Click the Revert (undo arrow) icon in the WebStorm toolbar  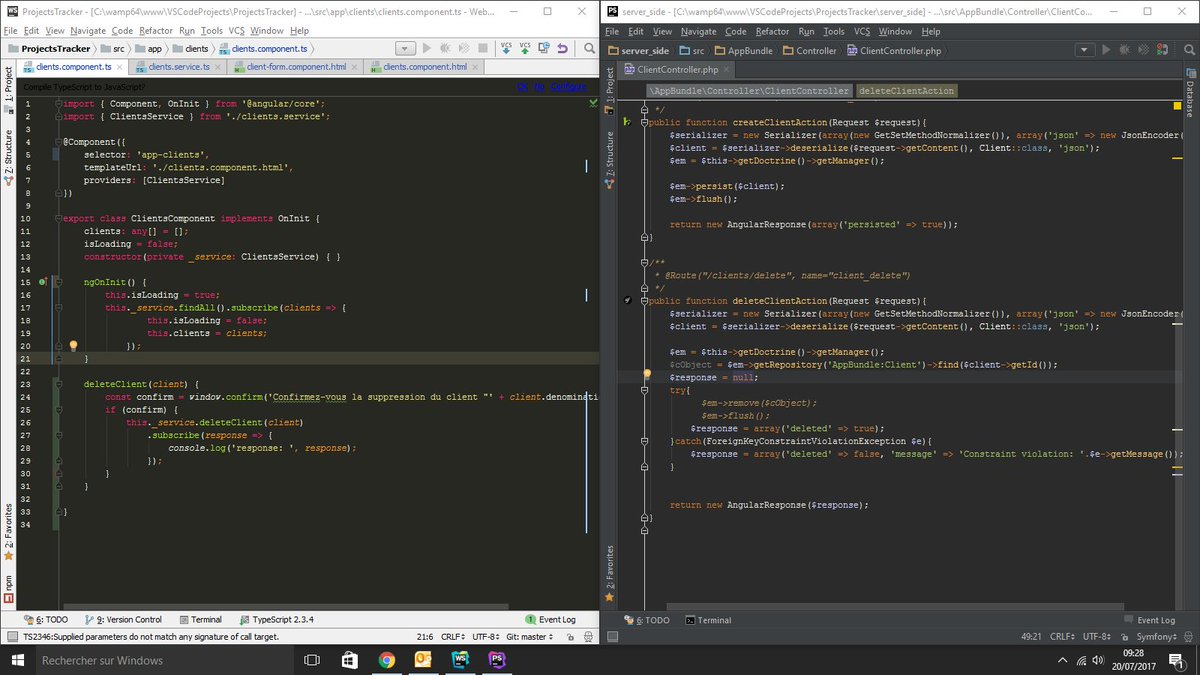tap(562, 48)
